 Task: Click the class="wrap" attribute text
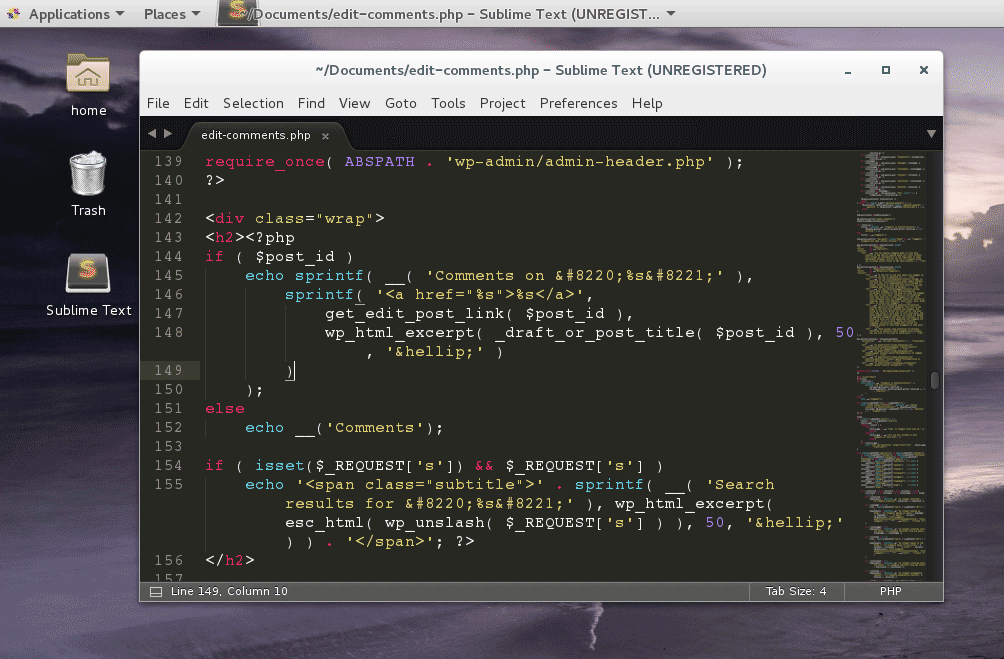click(x=314, y=218)
